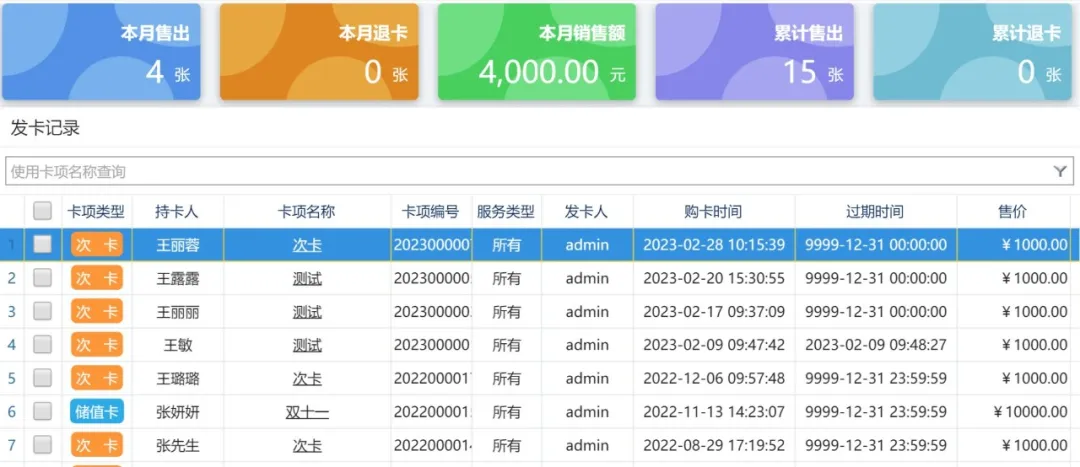Open the 次卡 link in 王璐璐 row
Screen dimensions: 1080x467
pyautogui.click(x=307, y=378)
